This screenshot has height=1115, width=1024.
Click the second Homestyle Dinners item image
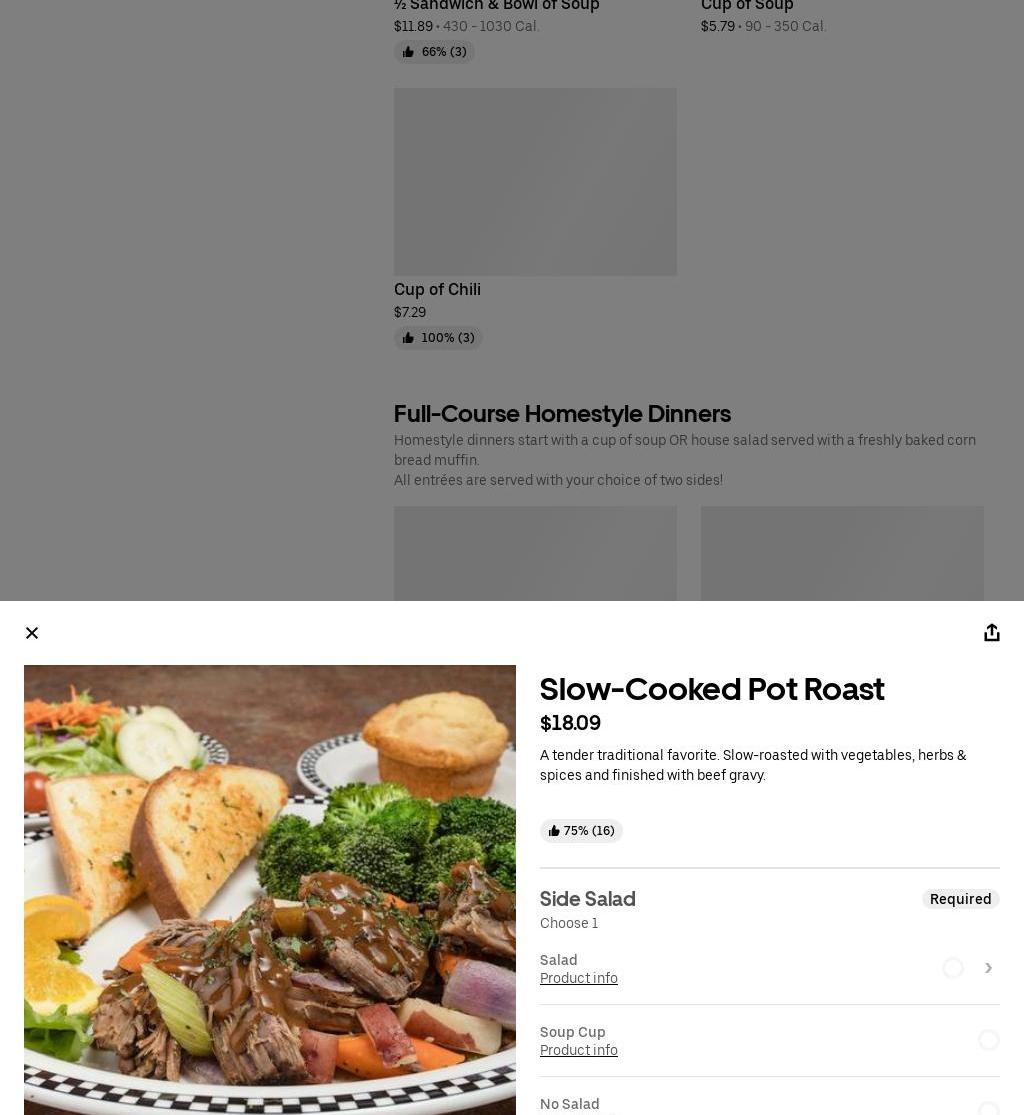[842, 553]
